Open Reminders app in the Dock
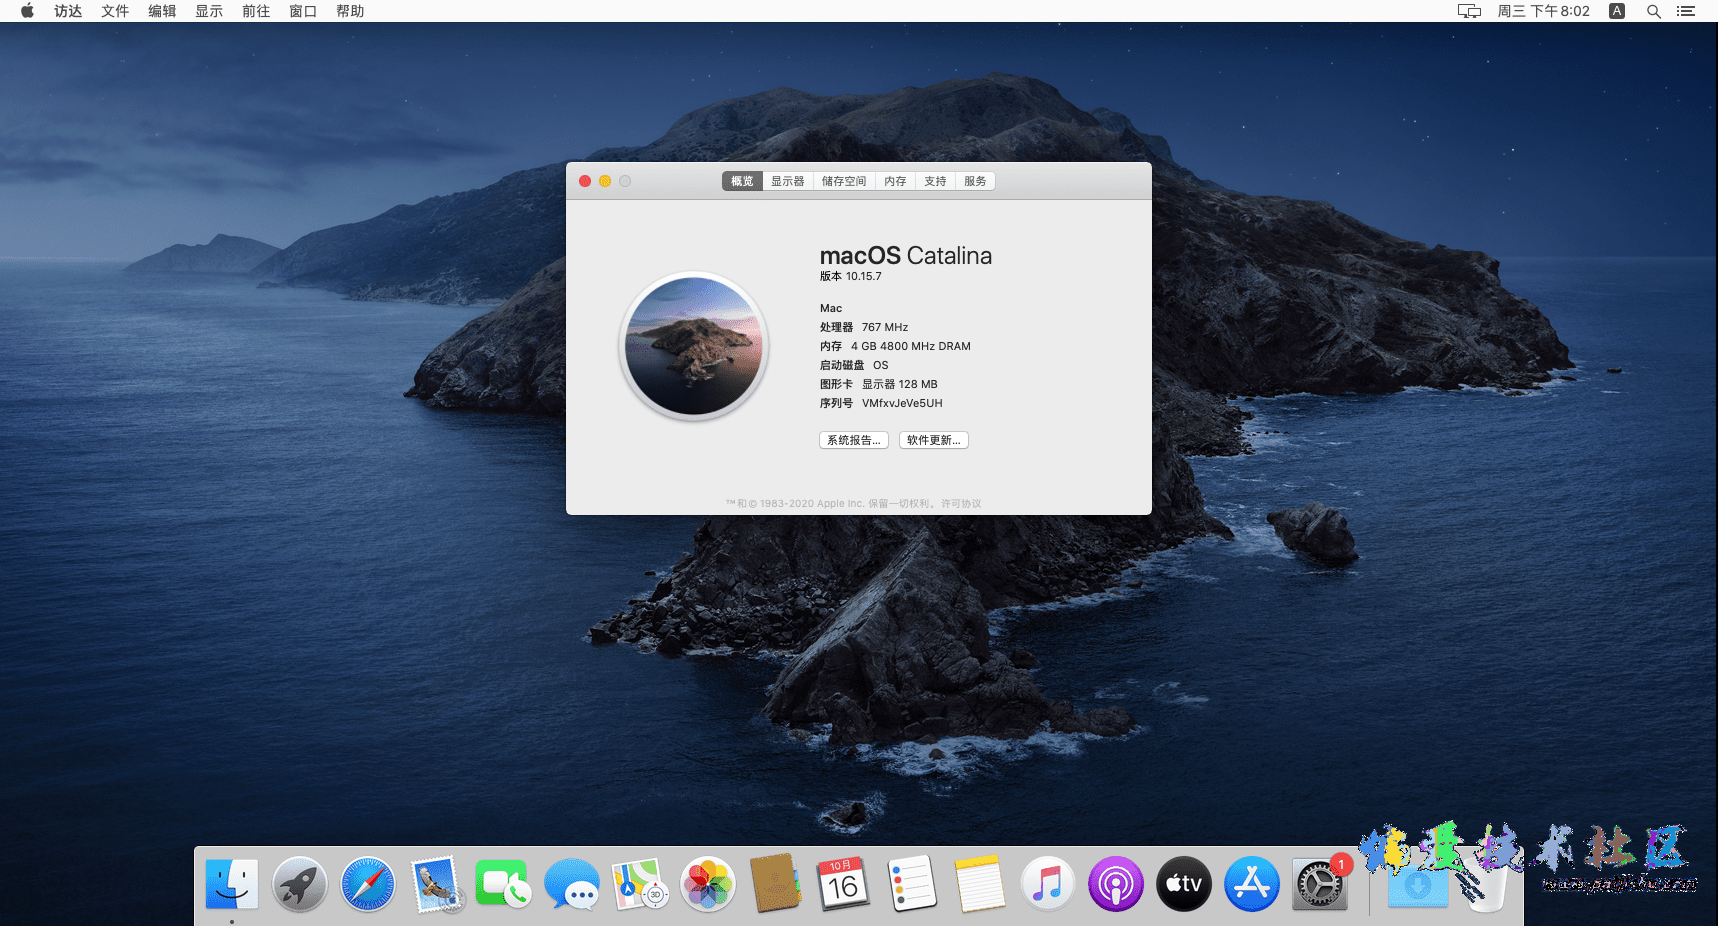1718x926 pixels. [x=912, y=884]
